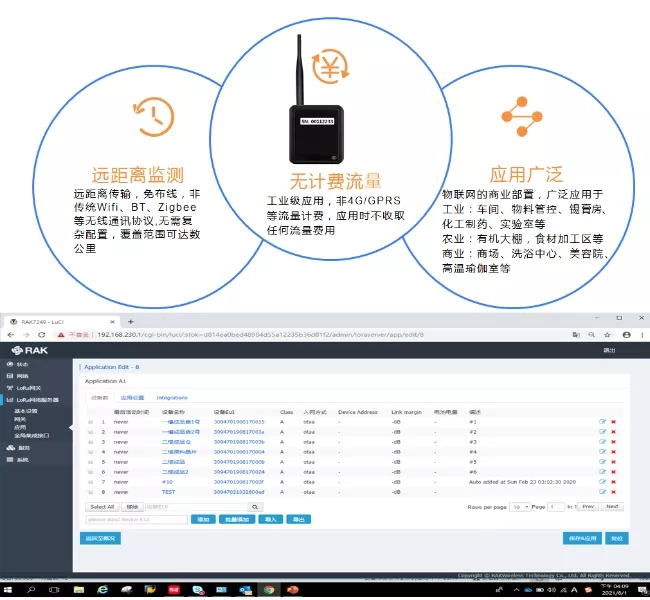Click the blue save application button
The image size is (650, 600).
coord(582,538)
